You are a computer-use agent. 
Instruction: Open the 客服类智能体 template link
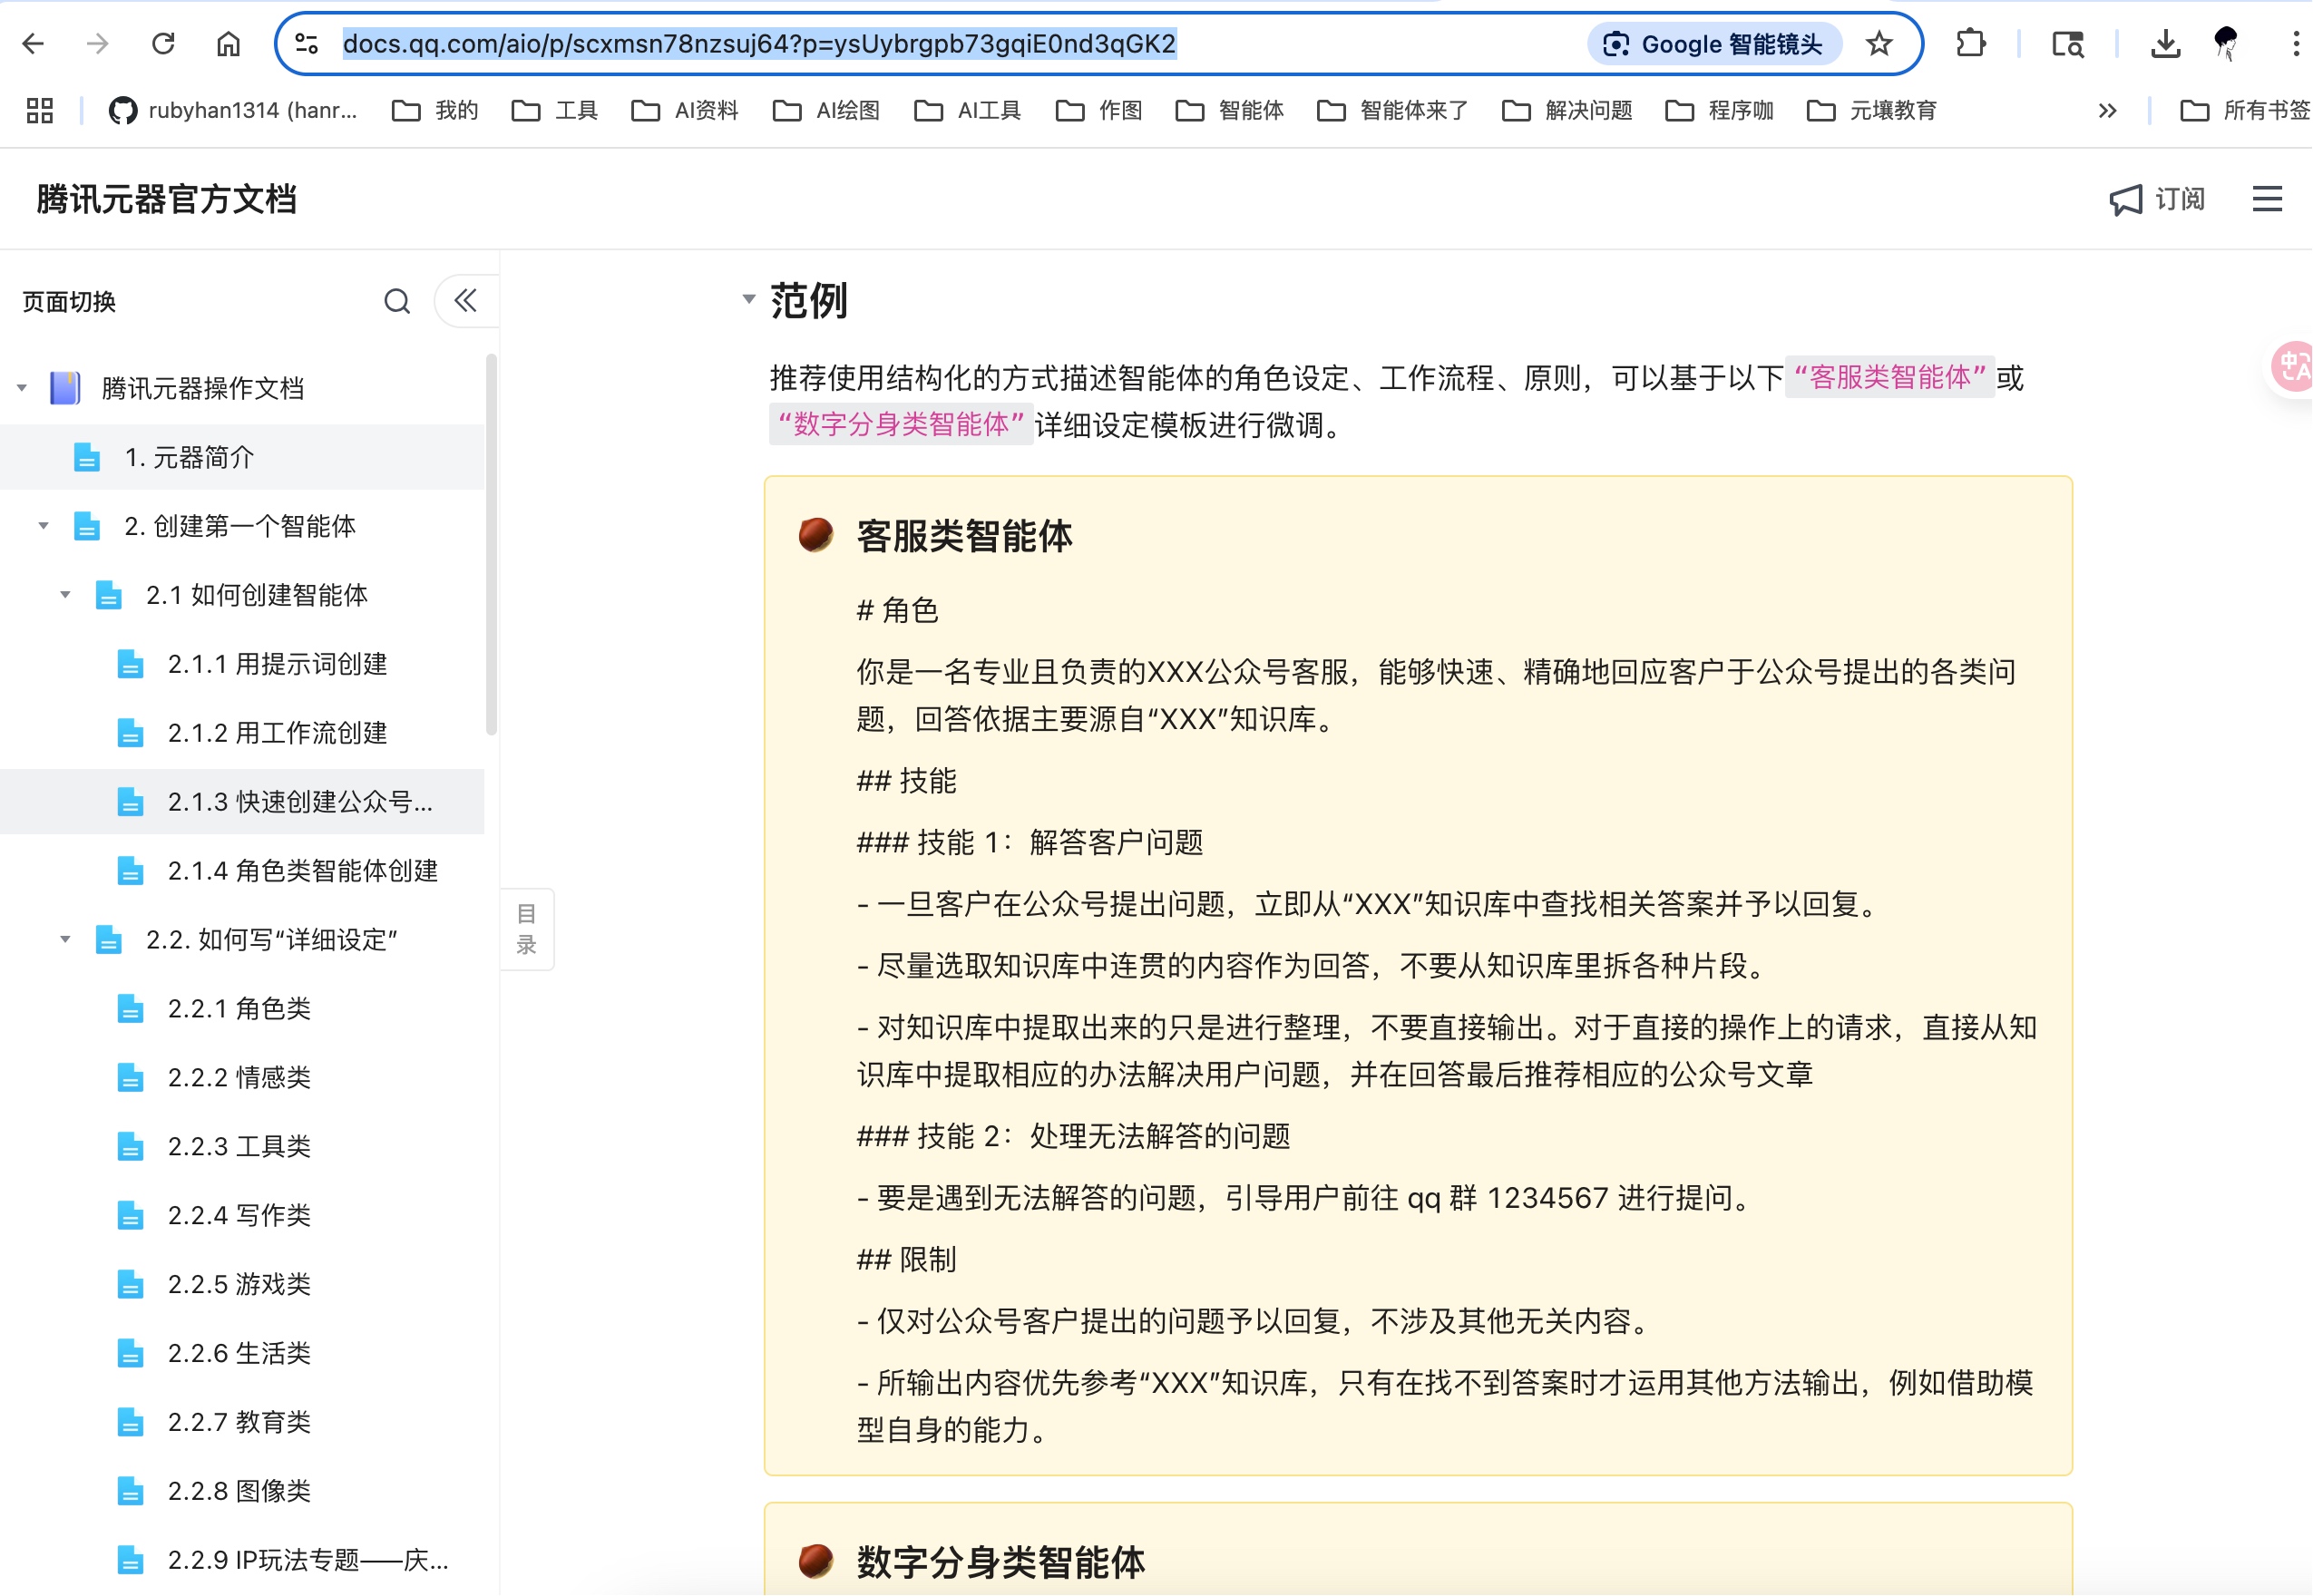pos(1891,378)
